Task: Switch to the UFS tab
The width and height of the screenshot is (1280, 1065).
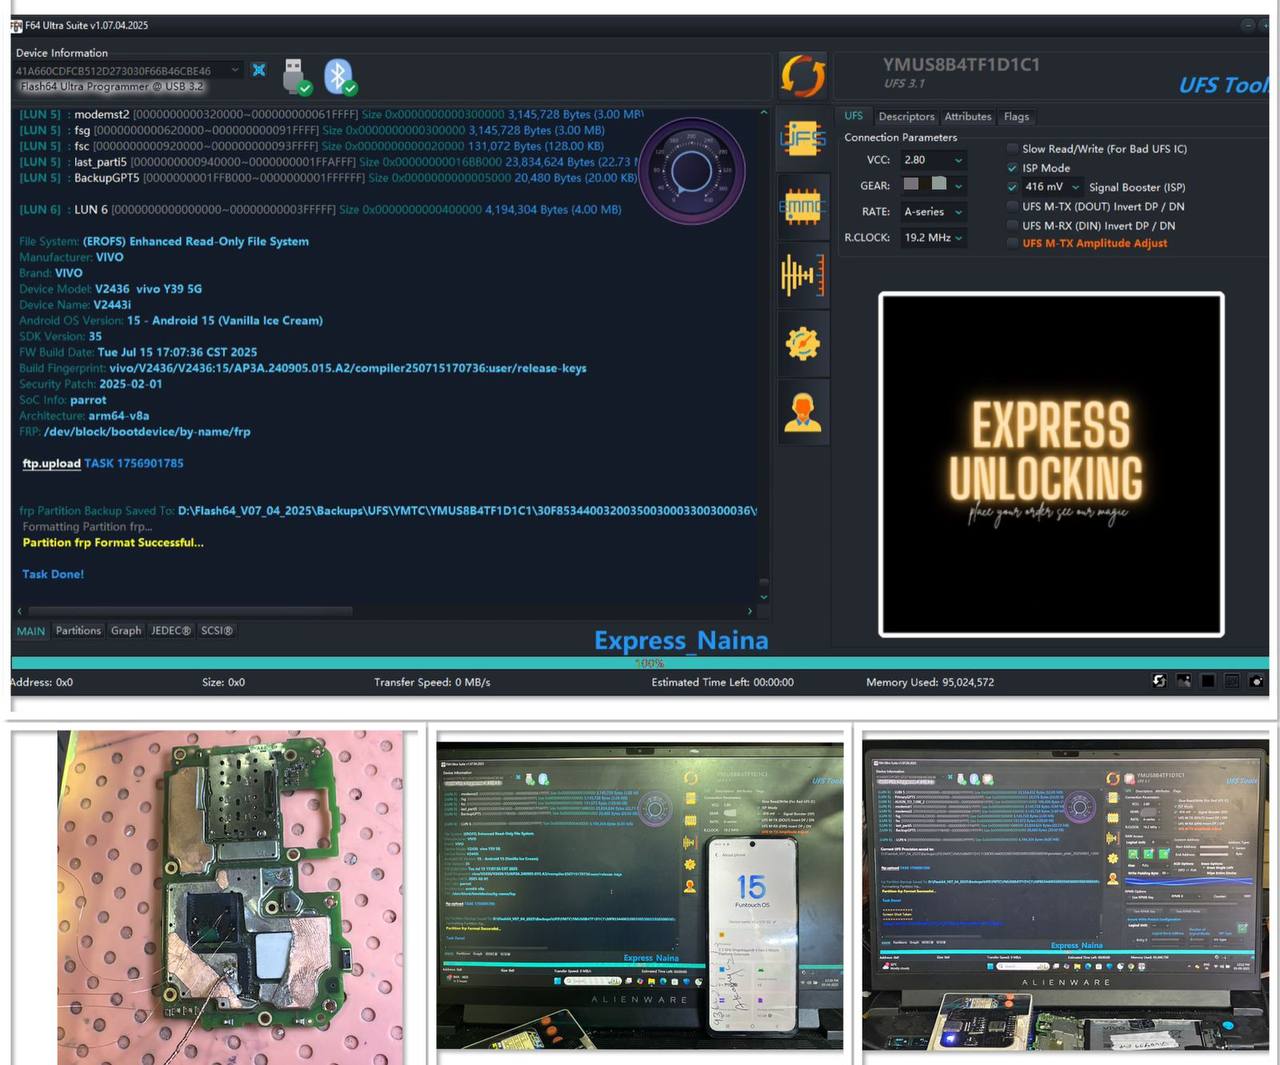Action: coord(853,116)
